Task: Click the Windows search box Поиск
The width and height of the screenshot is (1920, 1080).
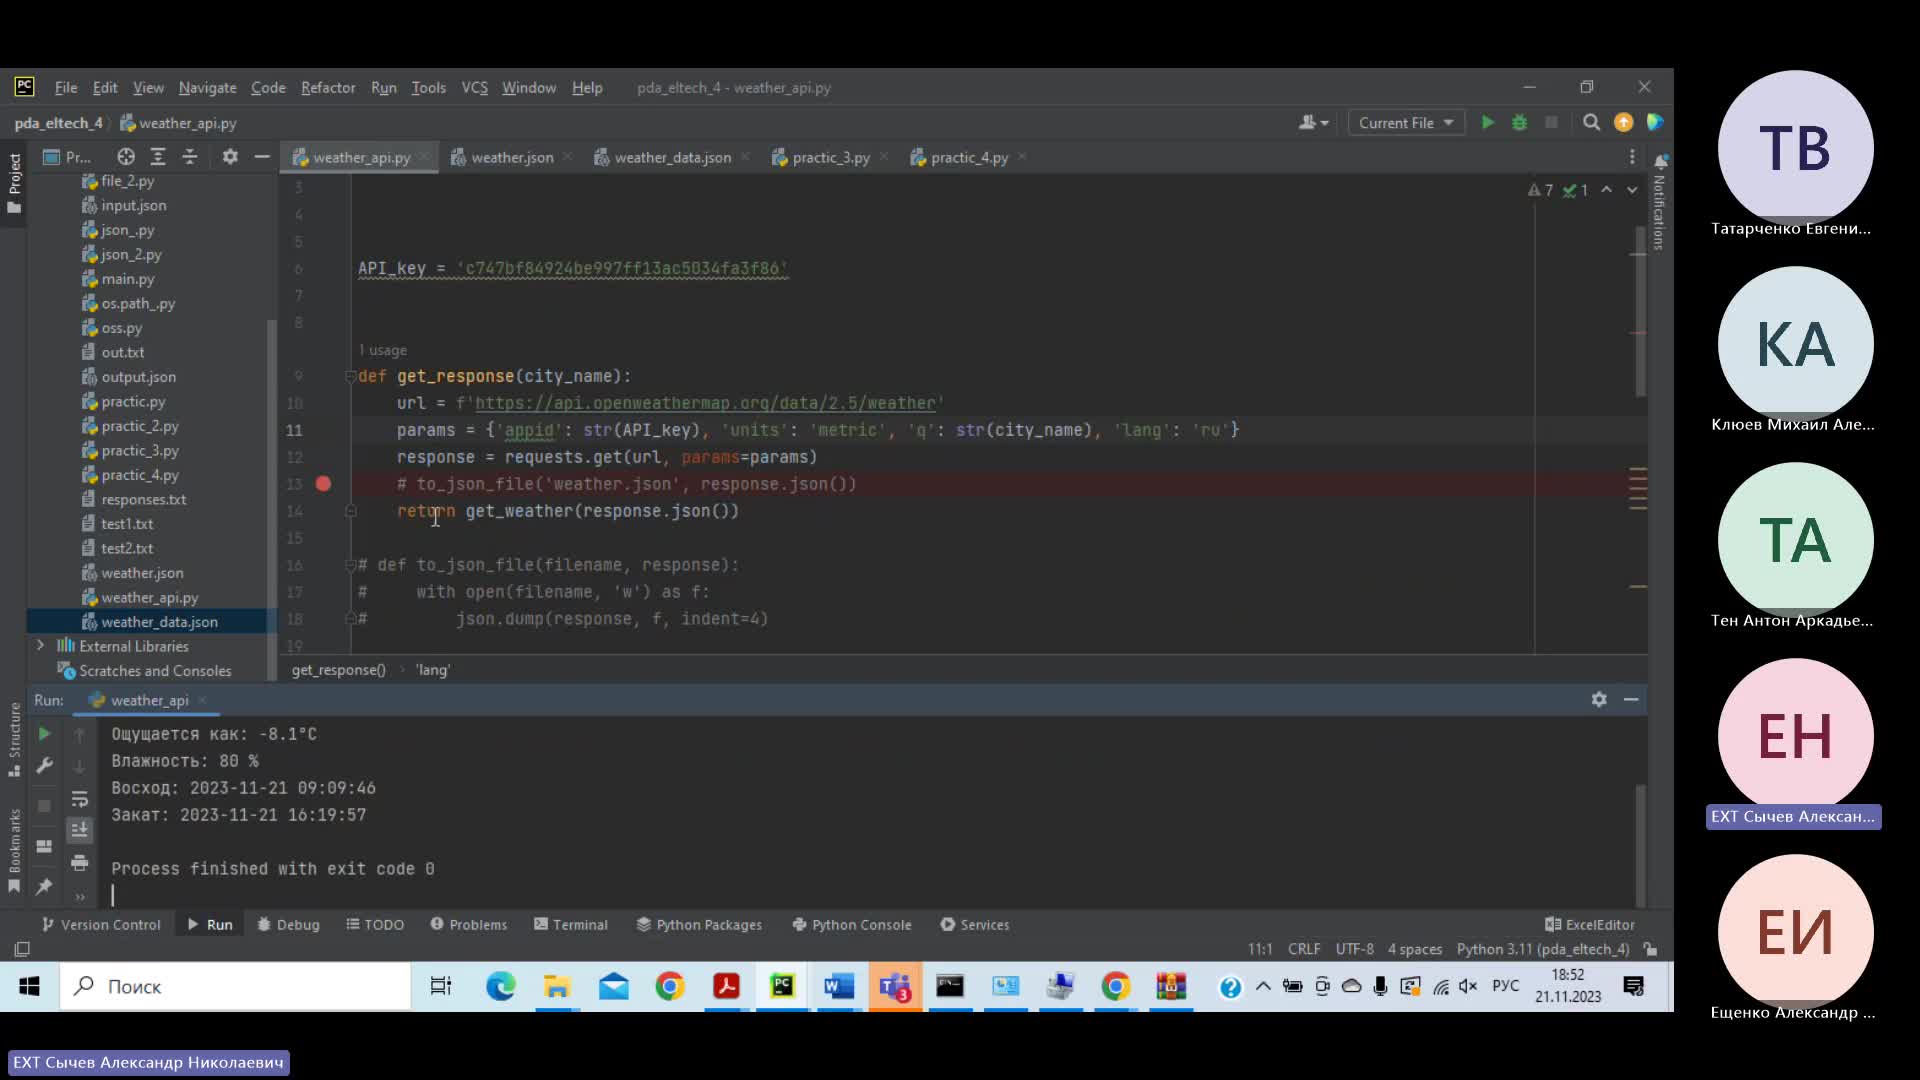Action: [x=236, y=987]
